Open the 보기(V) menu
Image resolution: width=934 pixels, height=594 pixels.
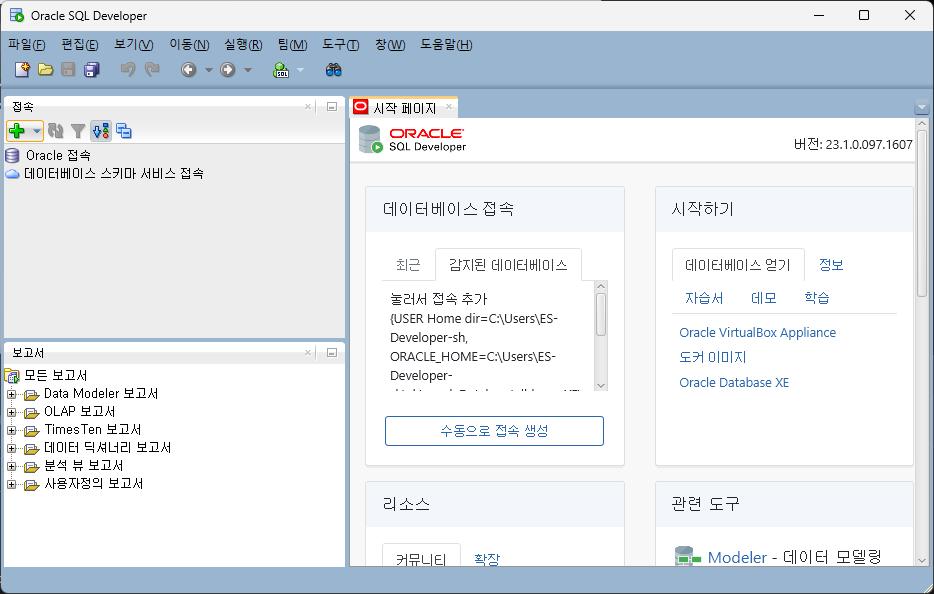click(x=134, y=45)
